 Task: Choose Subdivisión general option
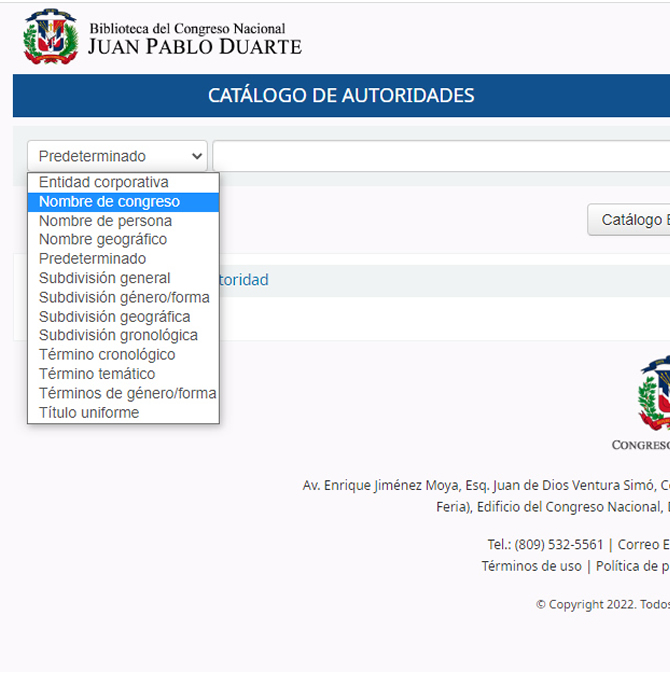point(123,278)
